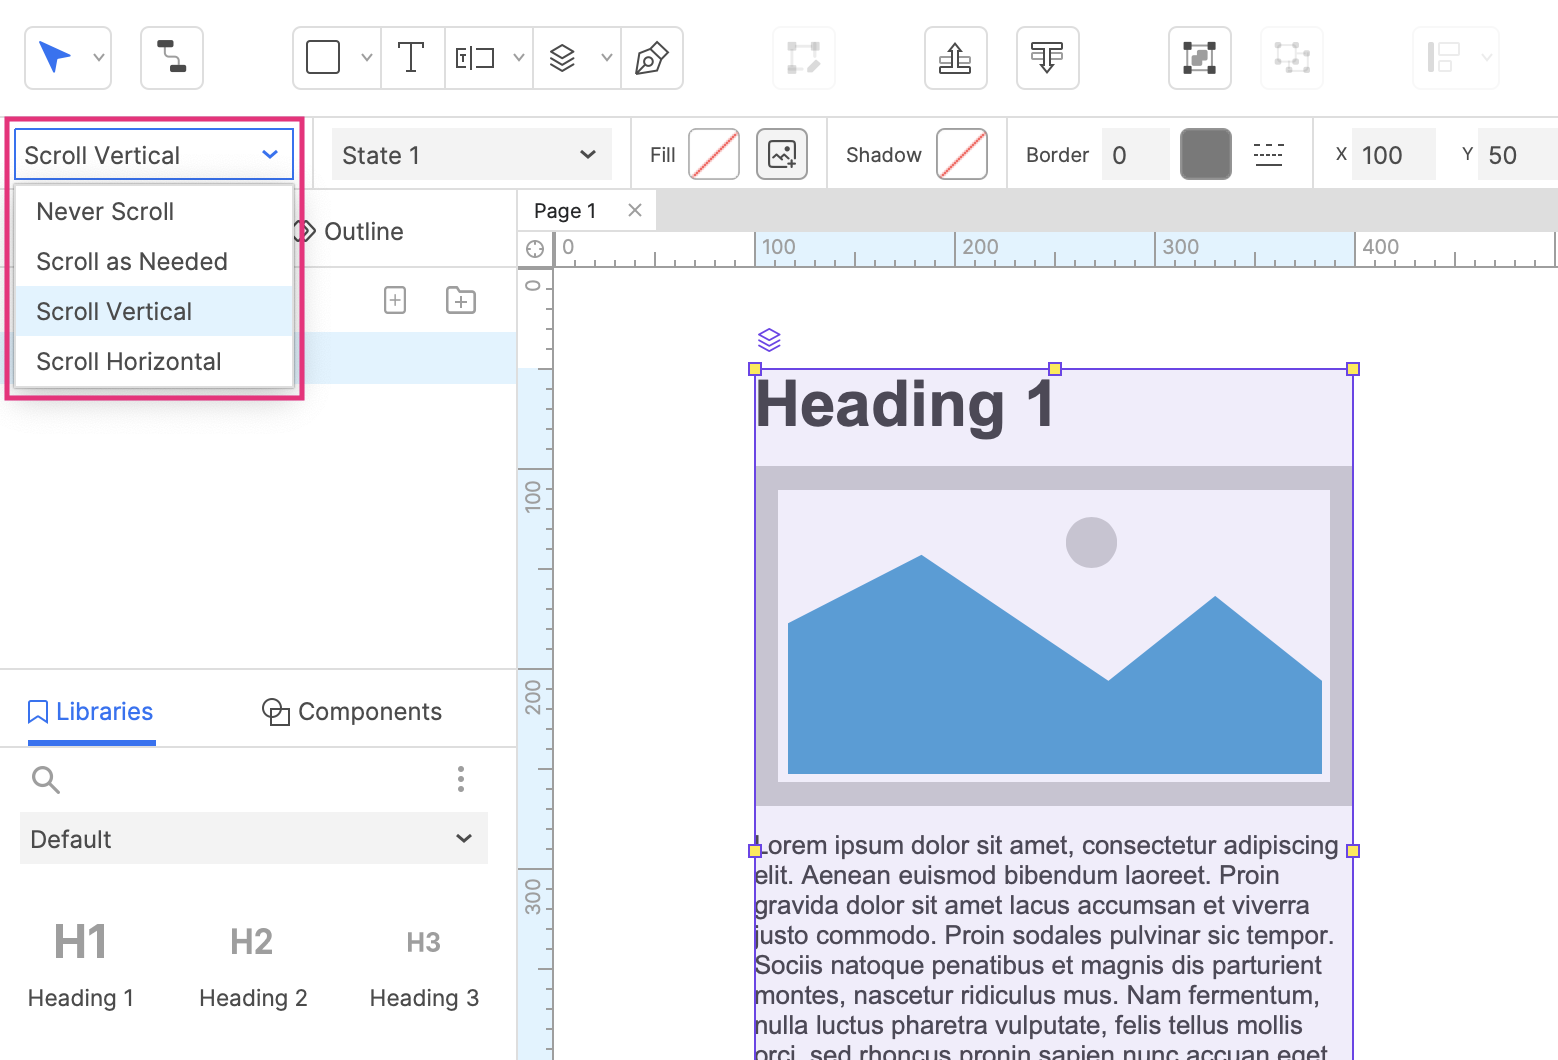Click the dynamic panel layers tool
This screenshot has width=1558, height=1060.
click(563, 58)
